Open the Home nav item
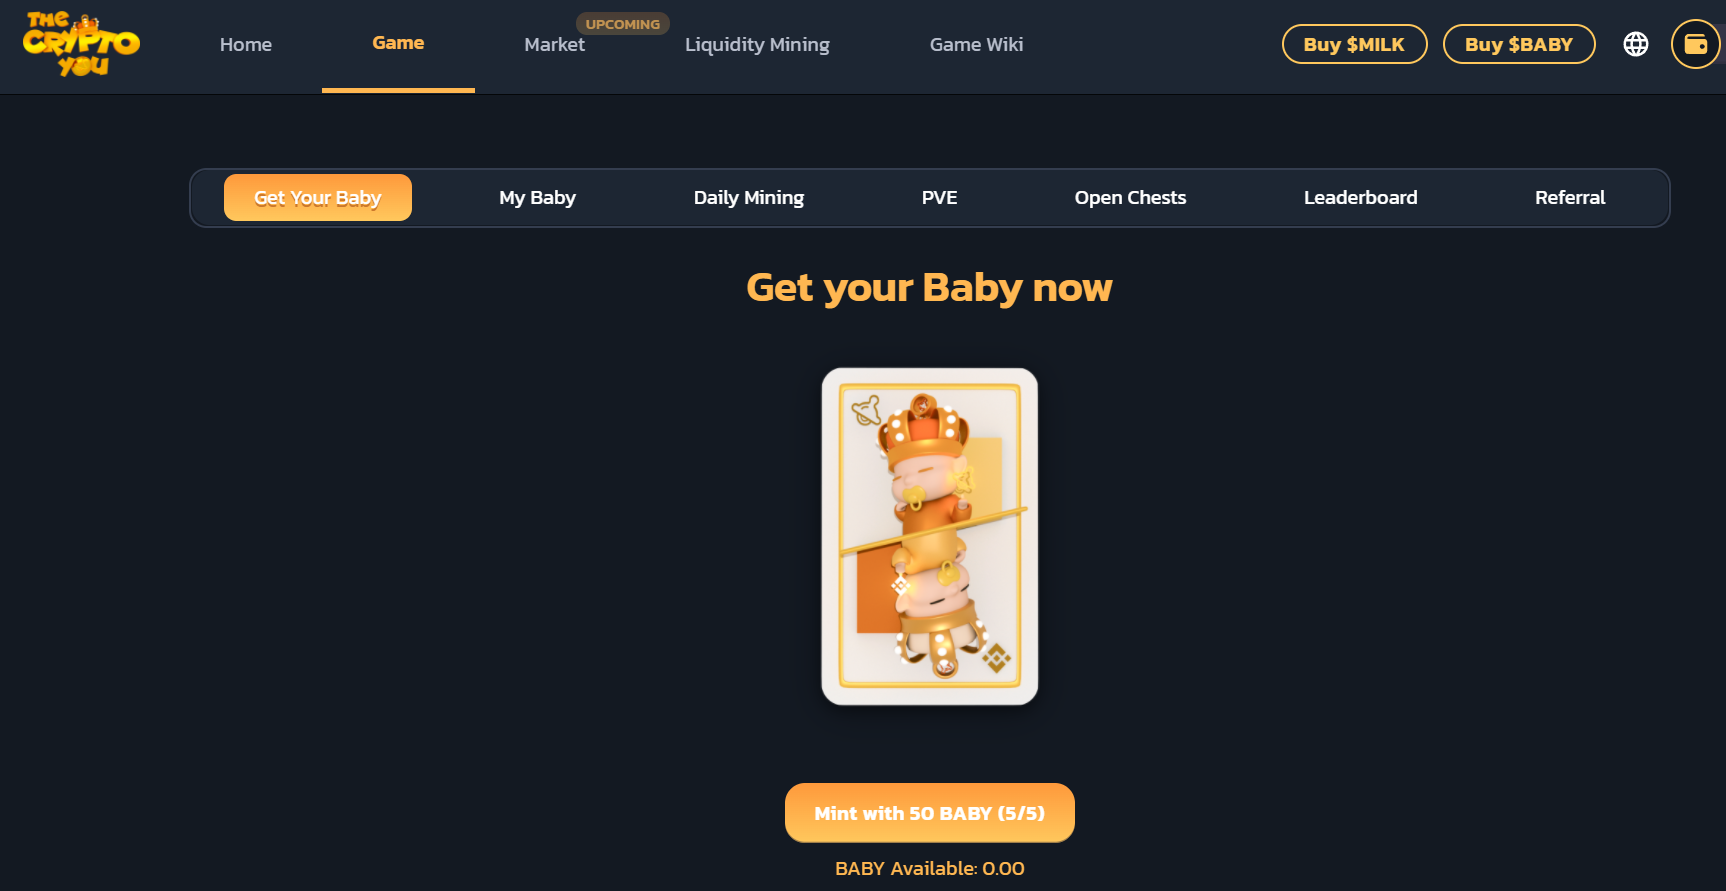1726x891 pixels. pyautogui.click(x=246, y=45)
